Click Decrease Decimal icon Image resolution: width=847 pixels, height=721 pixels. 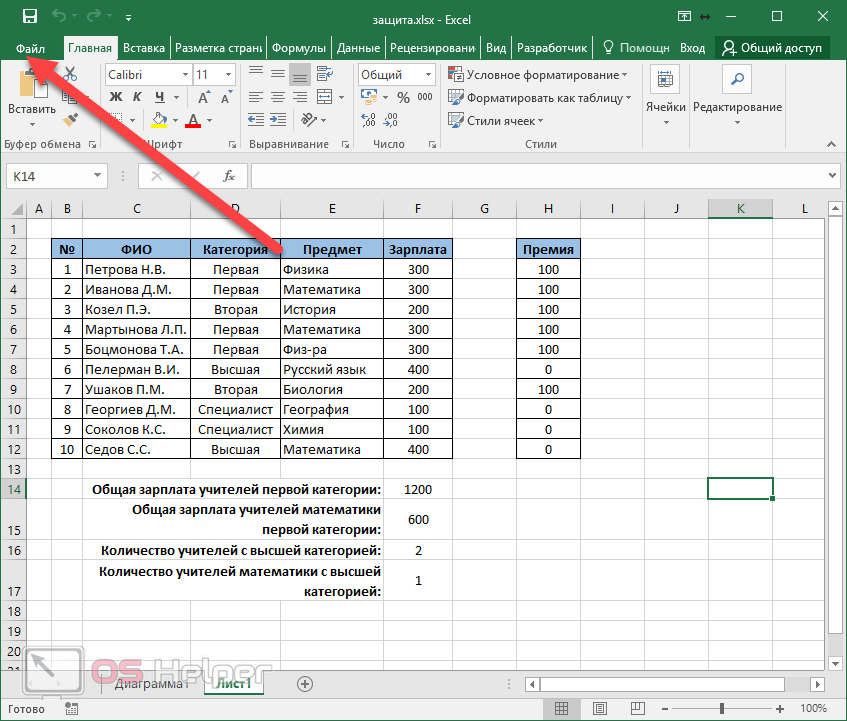point(391,120)
